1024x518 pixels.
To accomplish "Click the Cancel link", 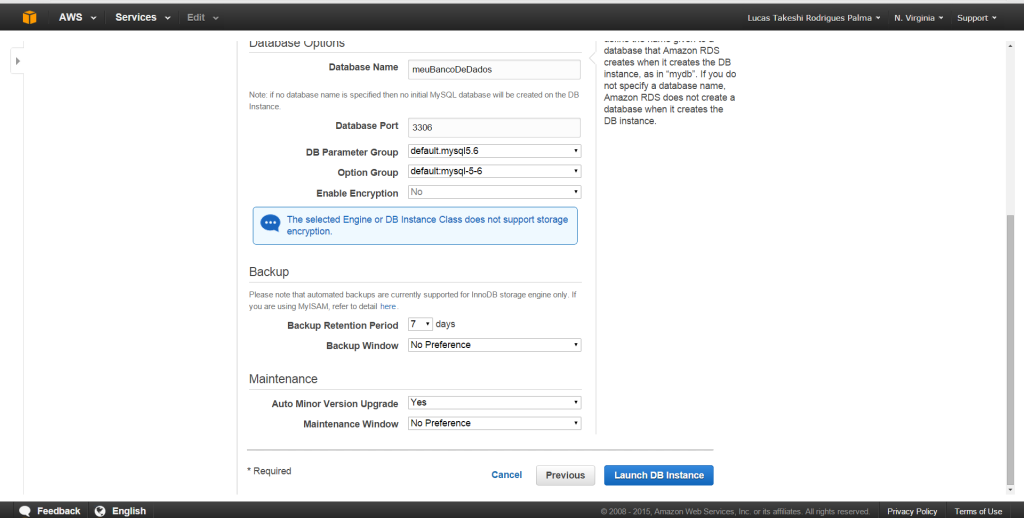I will 506,475.
